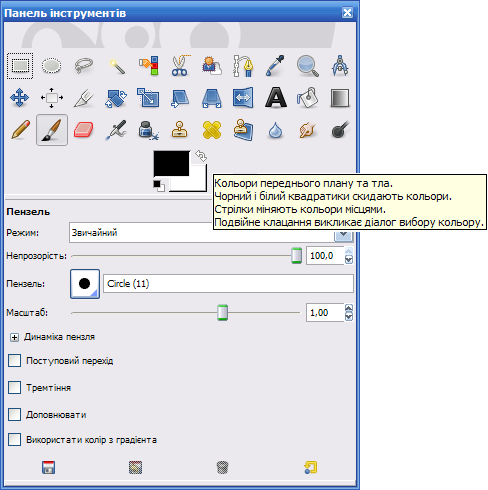
Task: Select the Text tool
Action: pos(276,98)
